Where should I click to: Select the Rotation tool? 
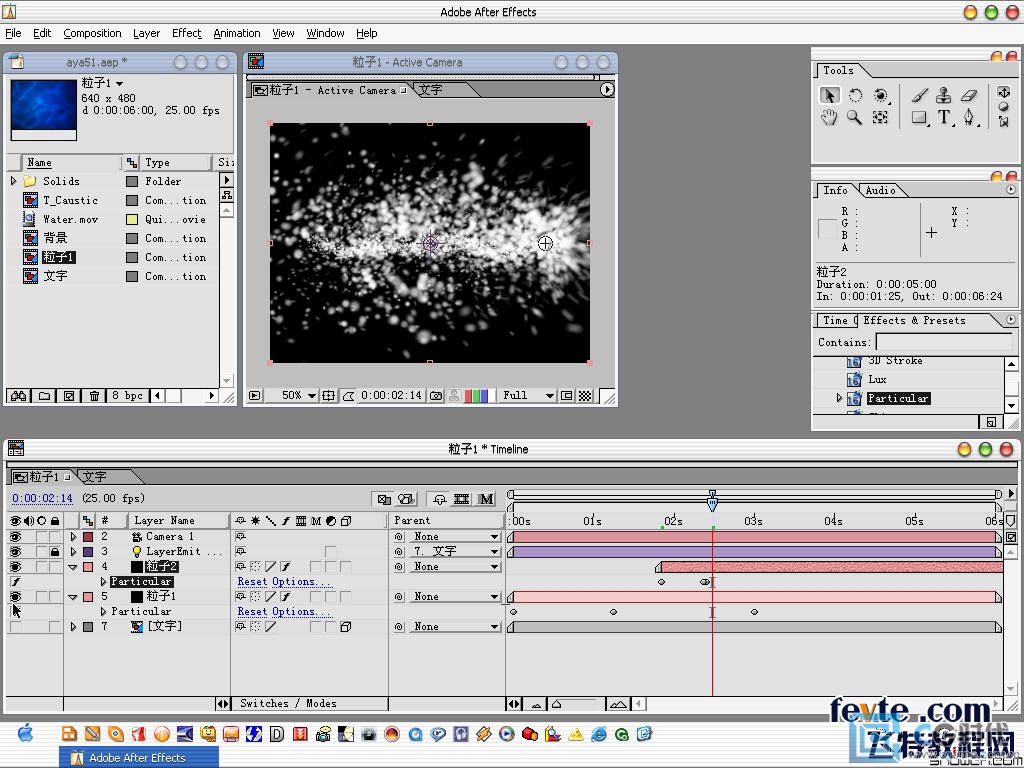(x=855, y=95)
